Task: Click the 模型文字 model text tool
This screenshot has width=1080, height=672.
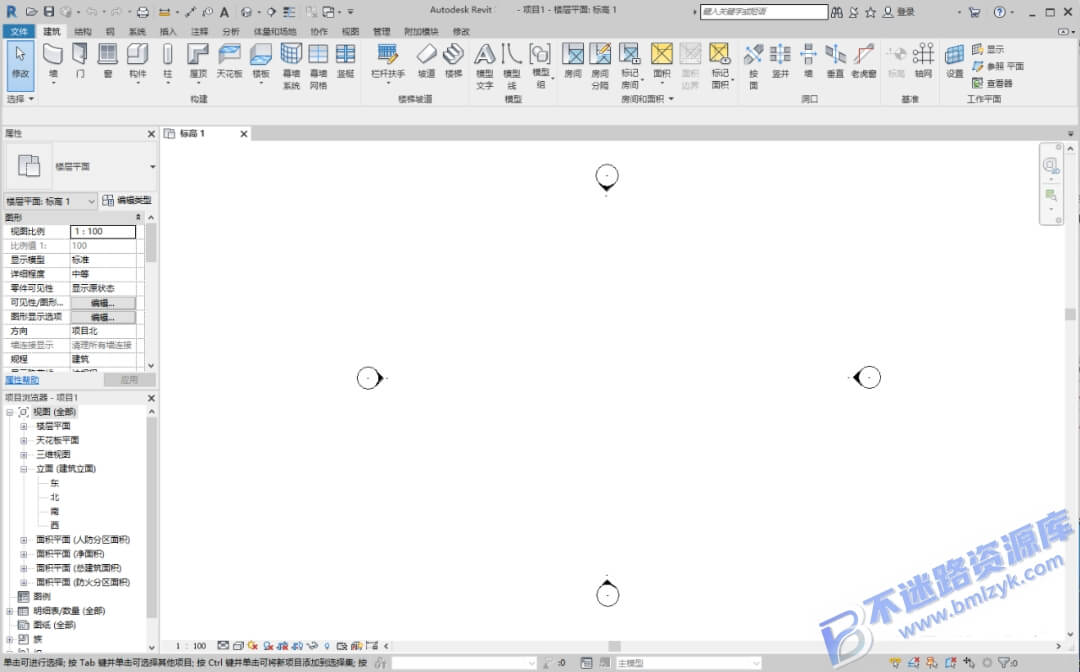Action: pos(484,66)
